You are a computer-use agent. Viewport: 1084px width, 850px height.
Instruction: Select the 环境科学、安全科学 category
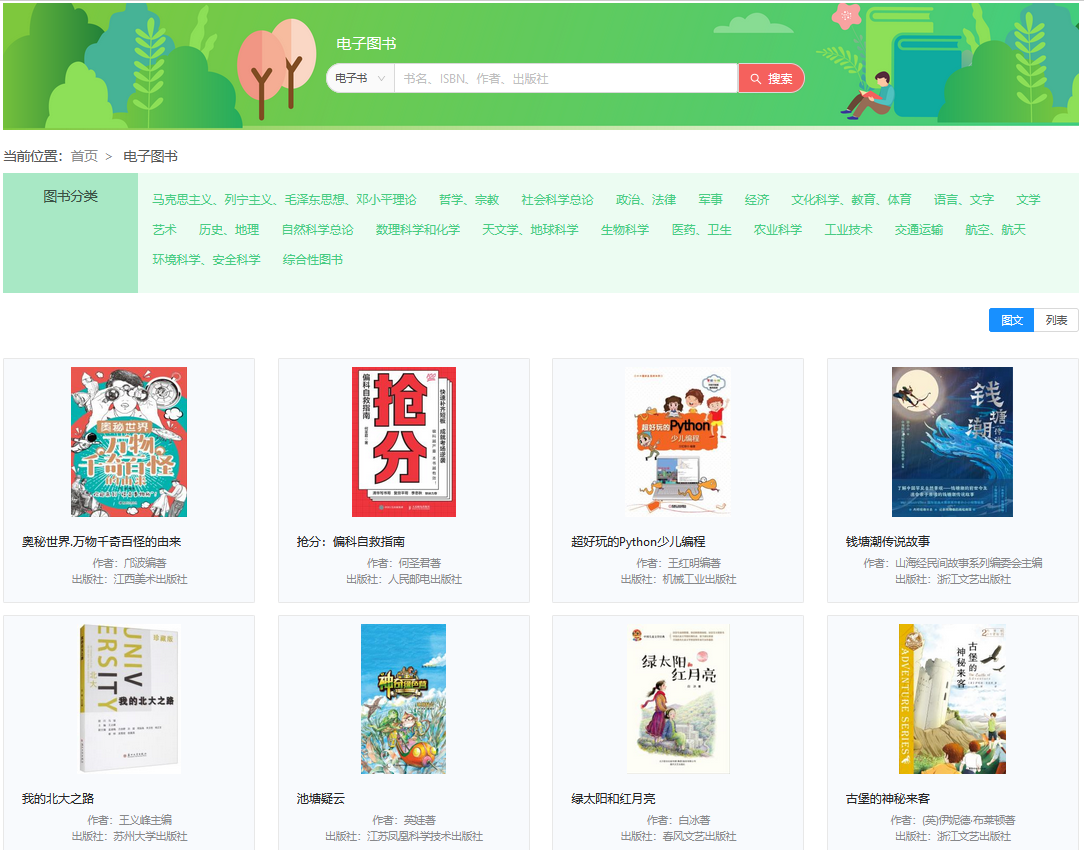206,259
